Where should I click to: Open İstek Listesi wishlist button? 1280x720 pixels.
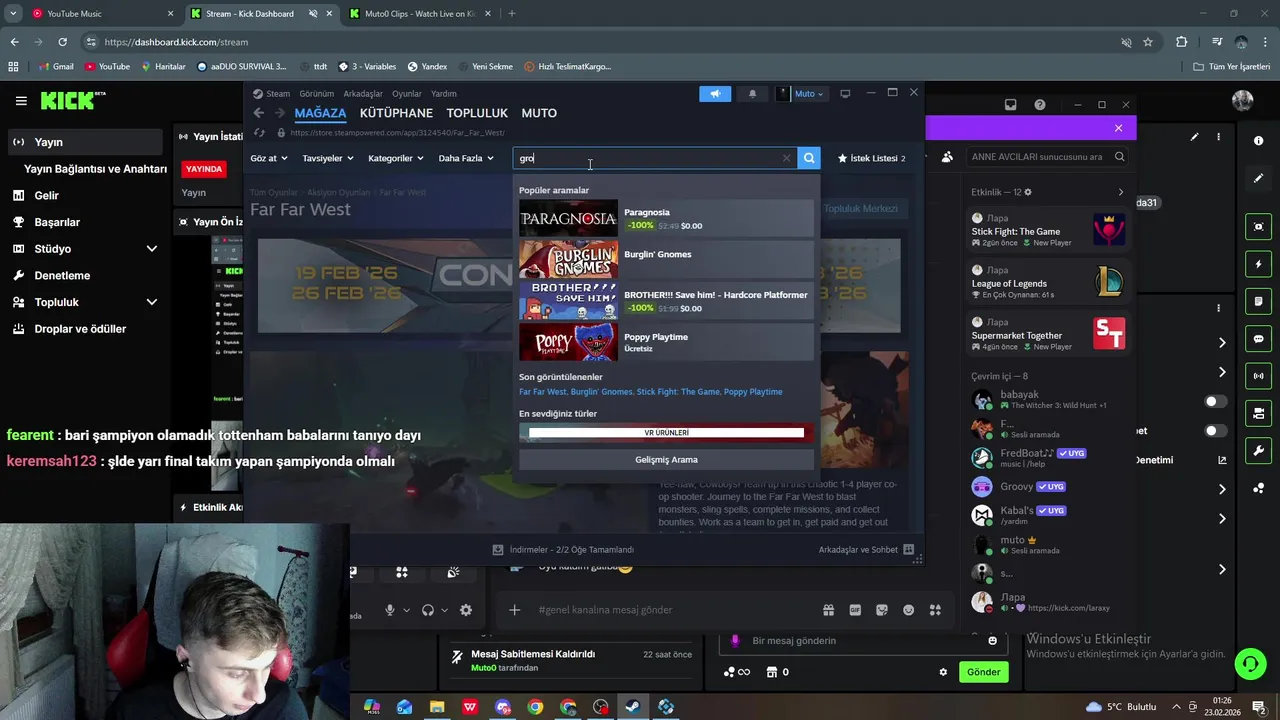pos(872,158)
